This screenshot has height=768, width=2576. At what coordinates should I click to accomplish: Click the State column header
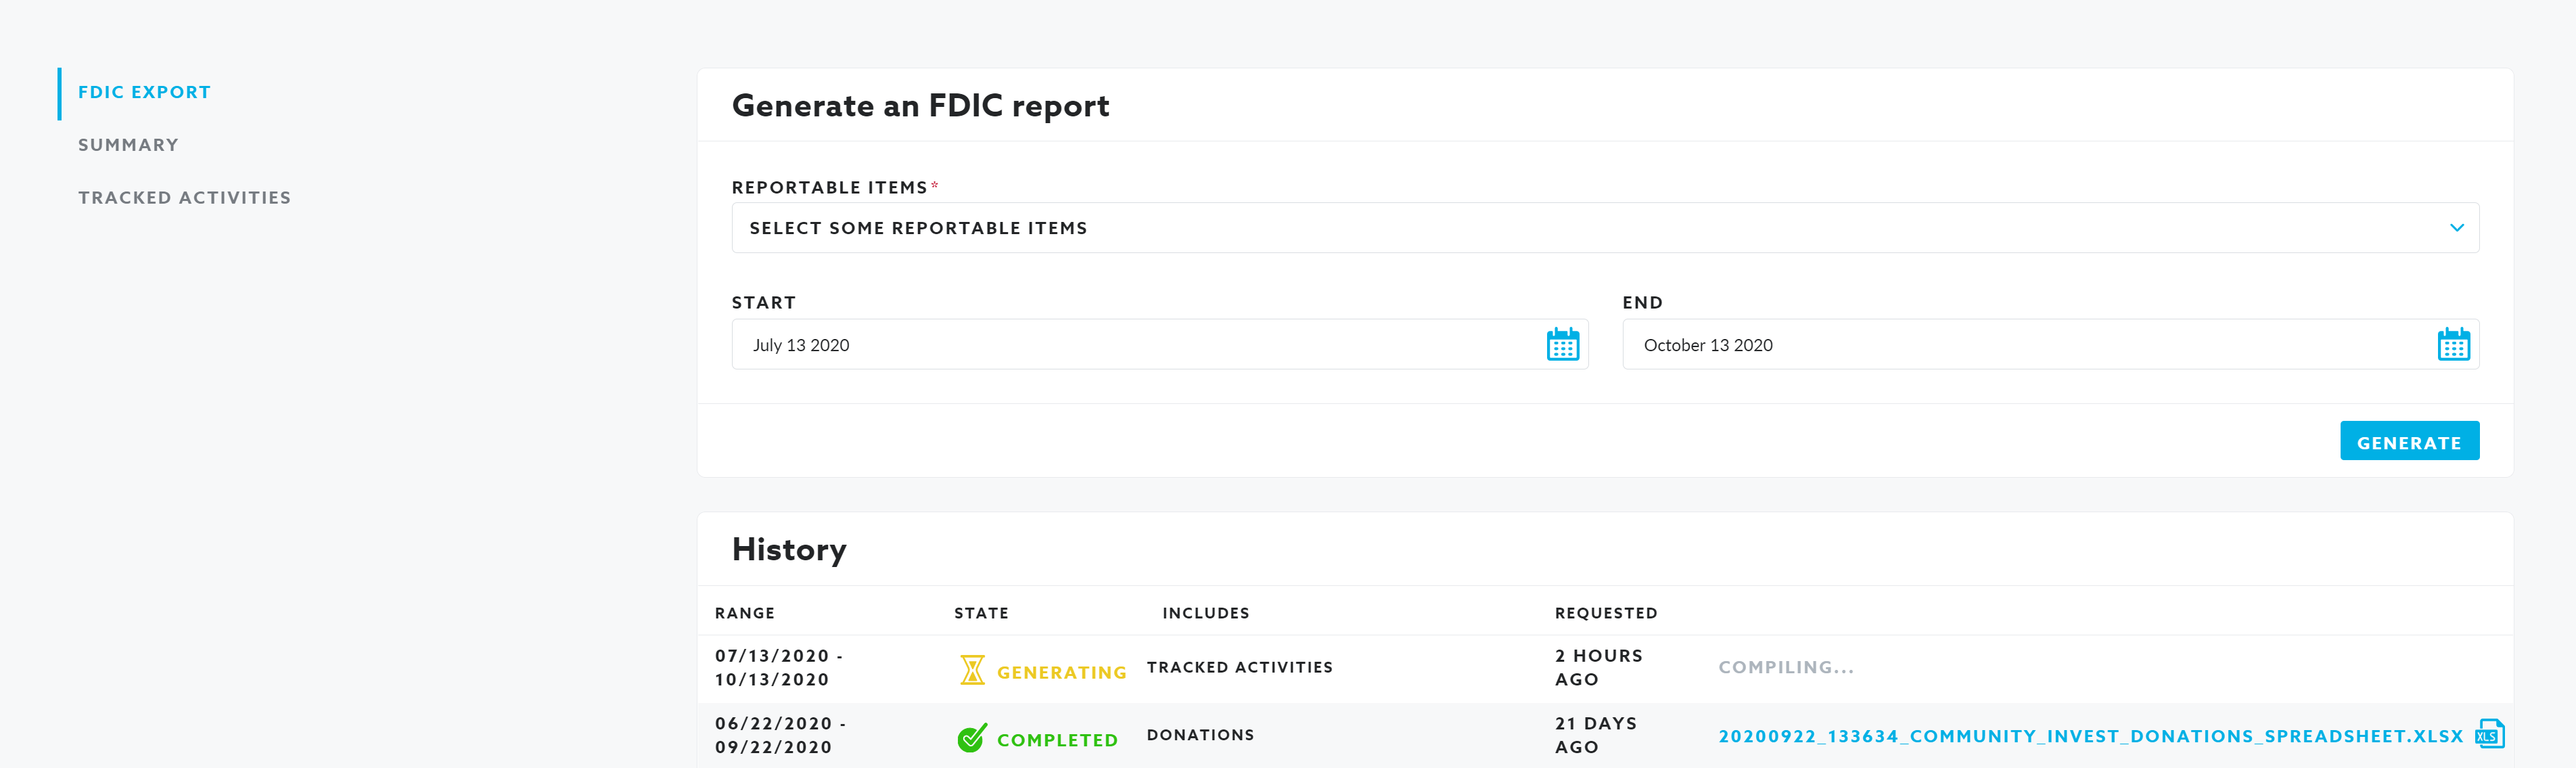[x=980, y=613]
